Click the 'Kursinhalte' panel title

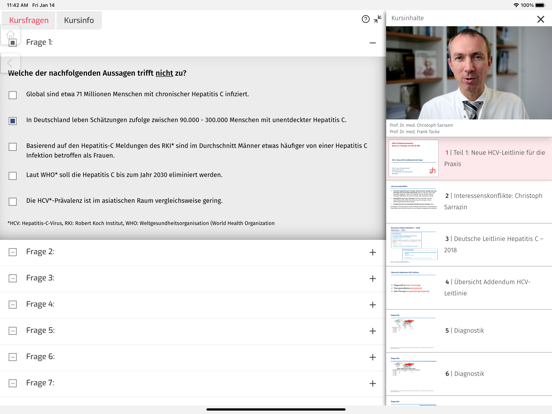click(x=408, y=18)
